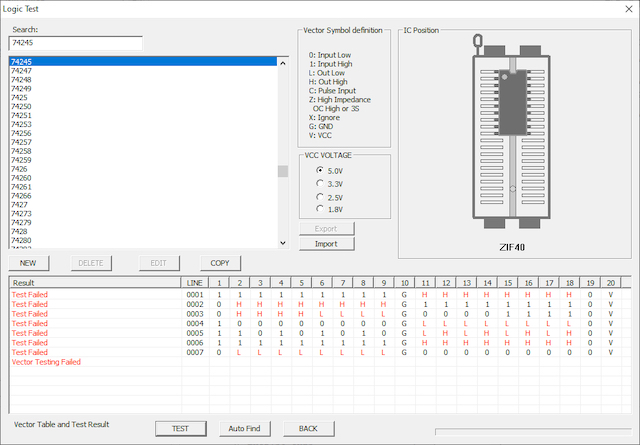Click the BACK button
Viewport: 640px width, 445px height.
coord(309,429)
